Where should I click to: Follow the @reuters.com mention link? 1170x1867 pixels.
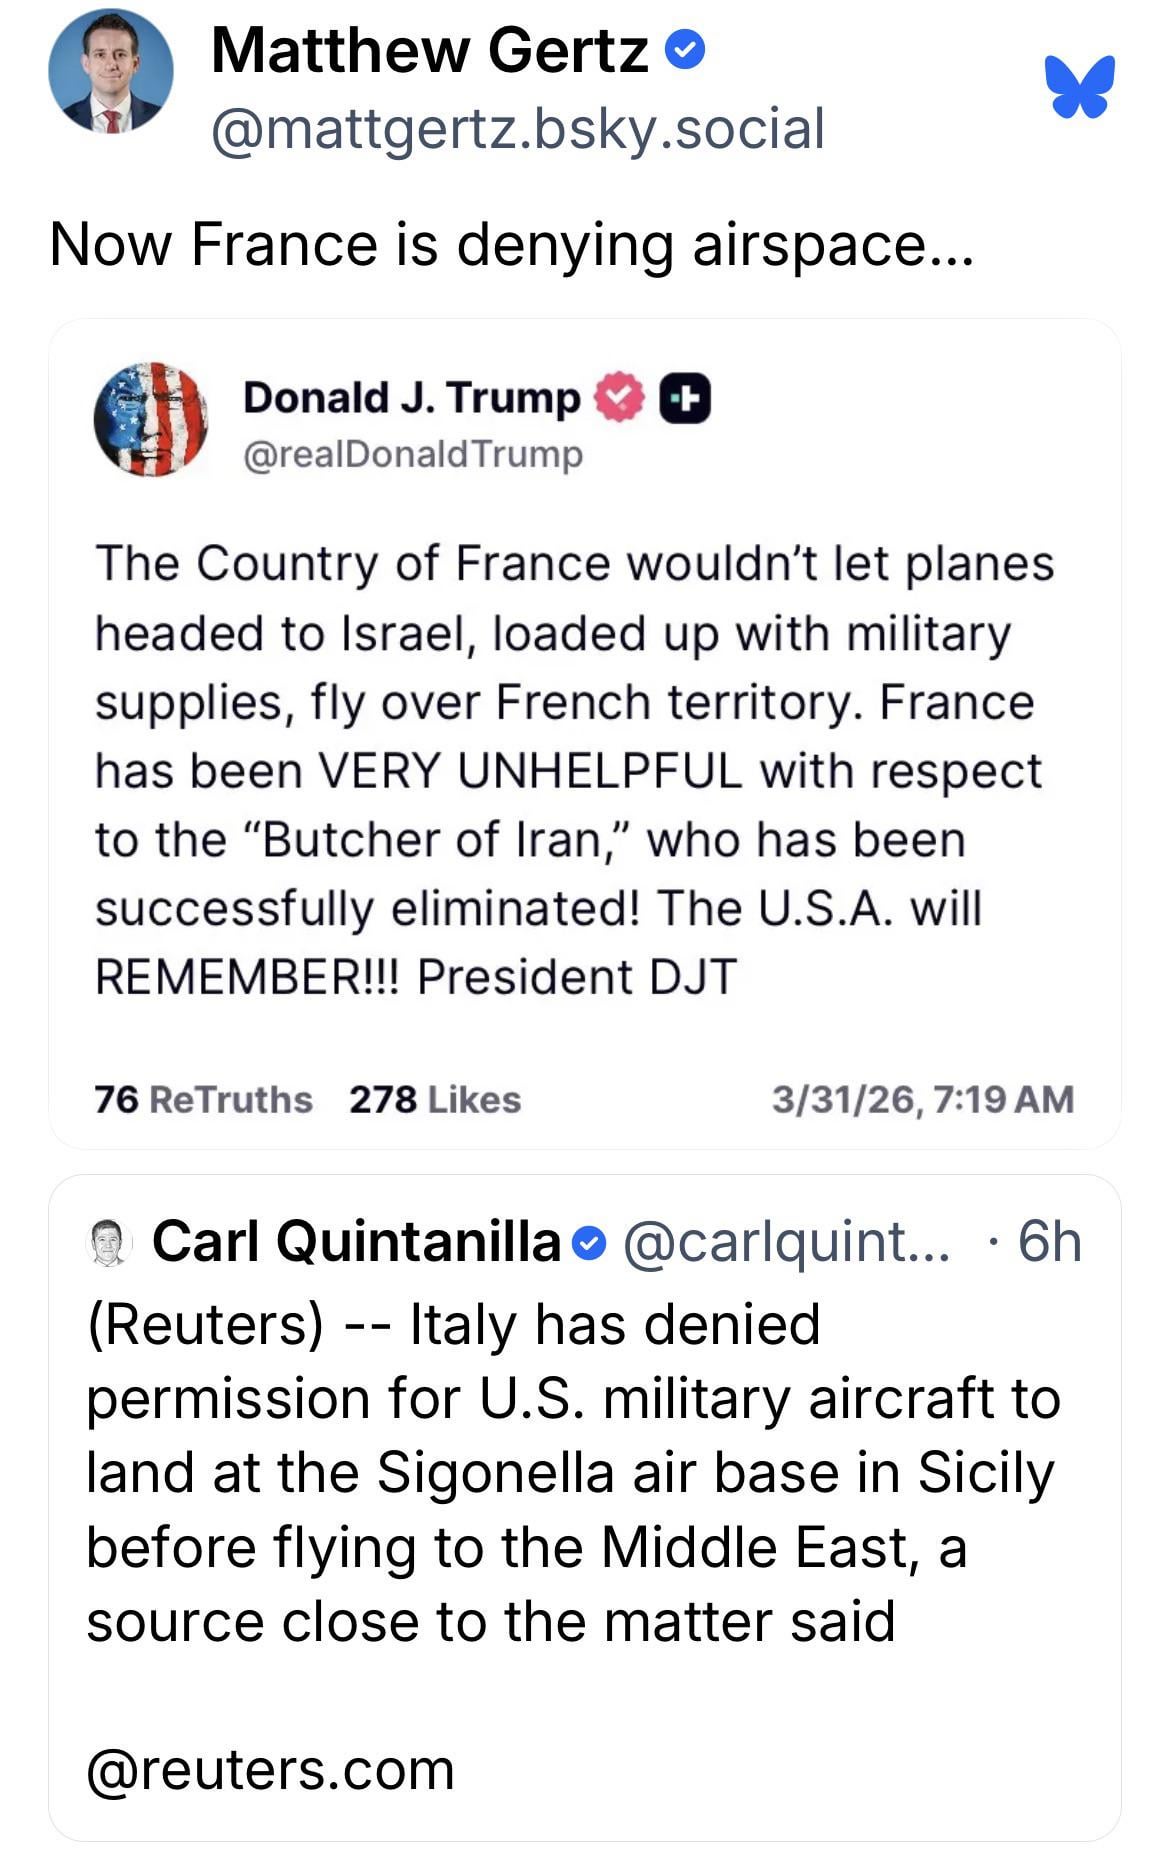click(x=270, y=1770)
